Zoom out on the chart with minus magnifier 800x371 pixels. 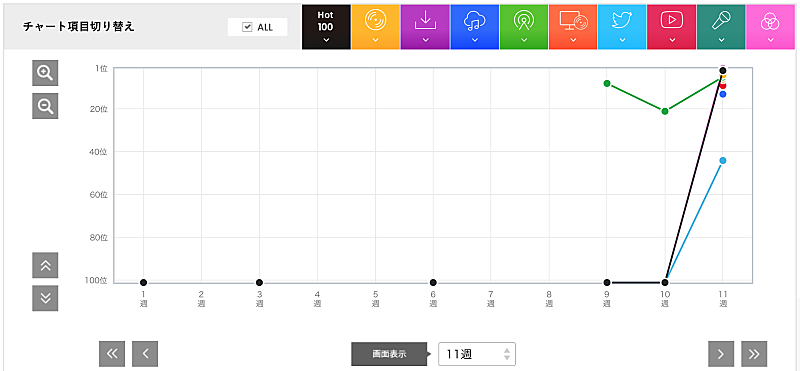click(x=45, y=106)
